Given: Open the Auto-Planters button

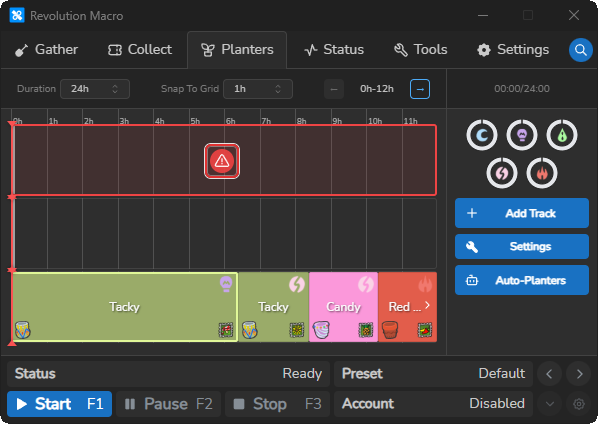Looking at the screenshot, I should pos(522,280).
